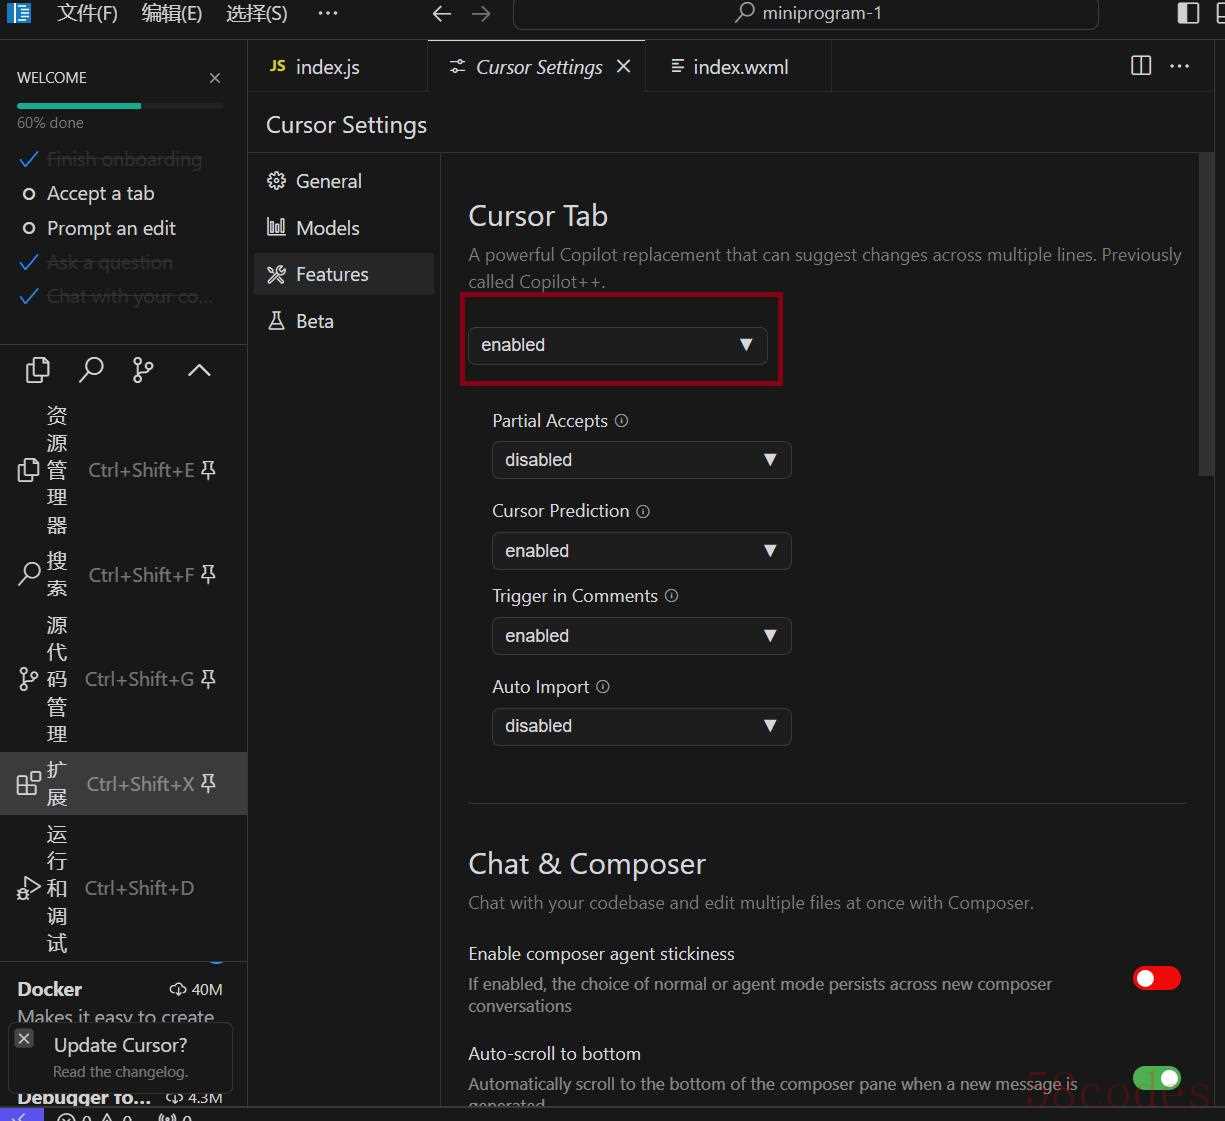Toggle Enable composer agent stickiness switch
This screenshot has height=1121, width=1225.
tap(1156, 978)
